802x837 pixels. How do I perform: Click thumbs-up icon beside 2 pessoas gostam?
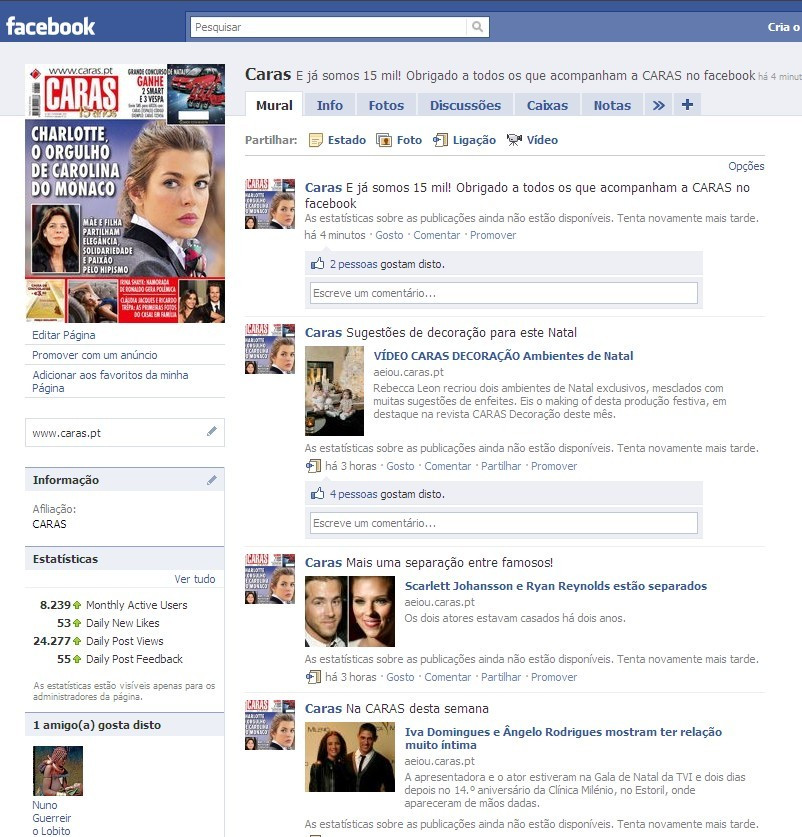click(318, 263)
